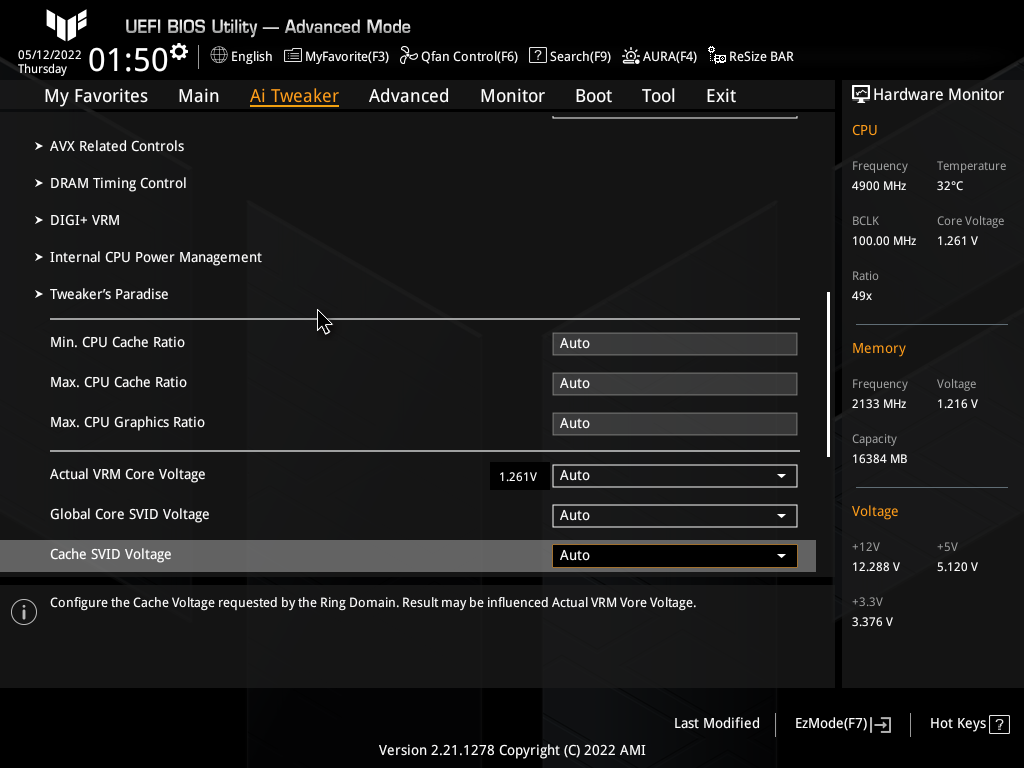Open MyFavorite(F3) list icon
The height and width of the screenshot is (768, 1024).
point(293,56)
